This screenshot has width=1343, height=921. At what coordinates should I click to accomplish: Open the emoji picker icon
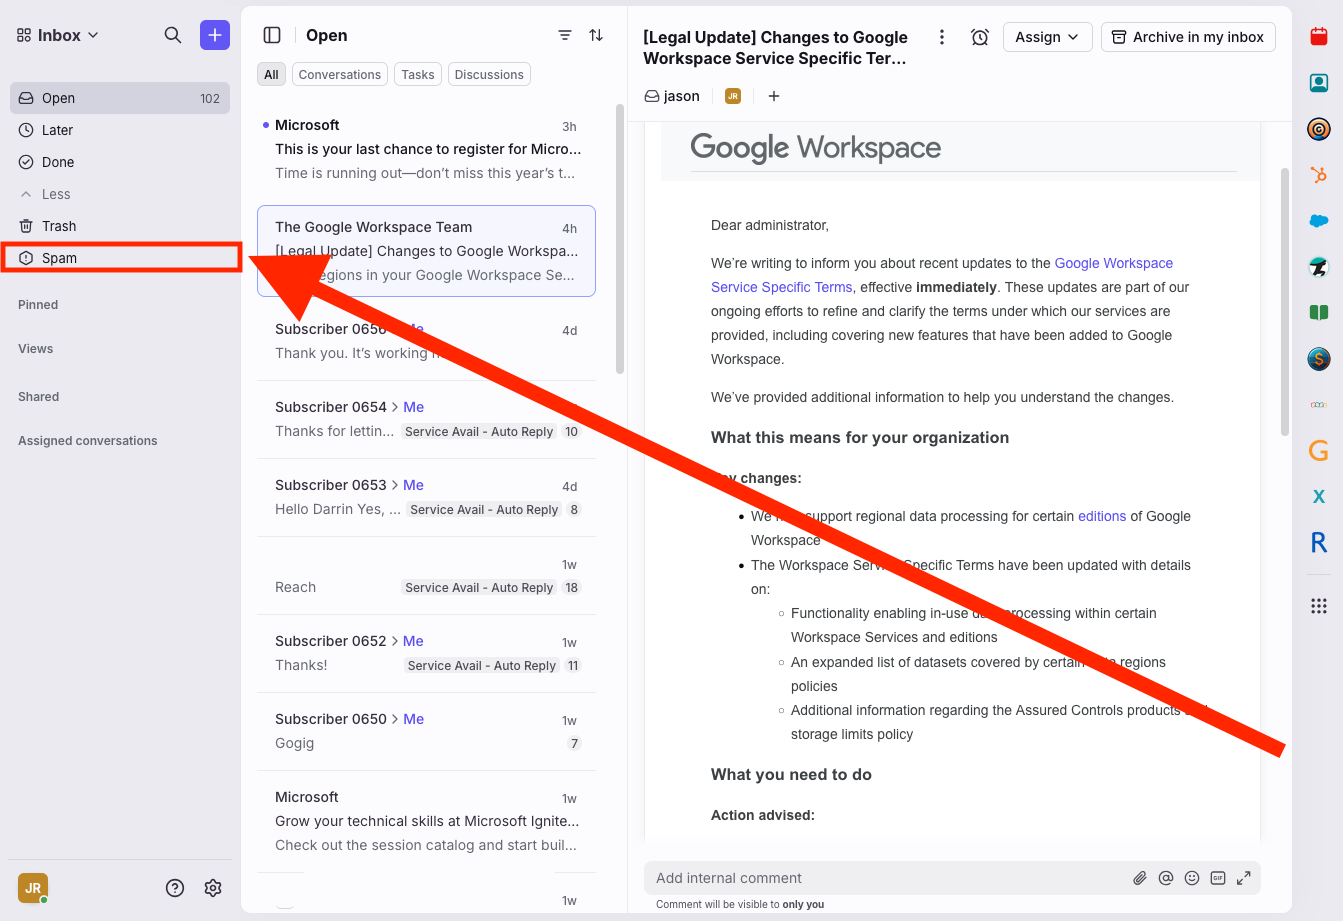(x=1192, y=878)
